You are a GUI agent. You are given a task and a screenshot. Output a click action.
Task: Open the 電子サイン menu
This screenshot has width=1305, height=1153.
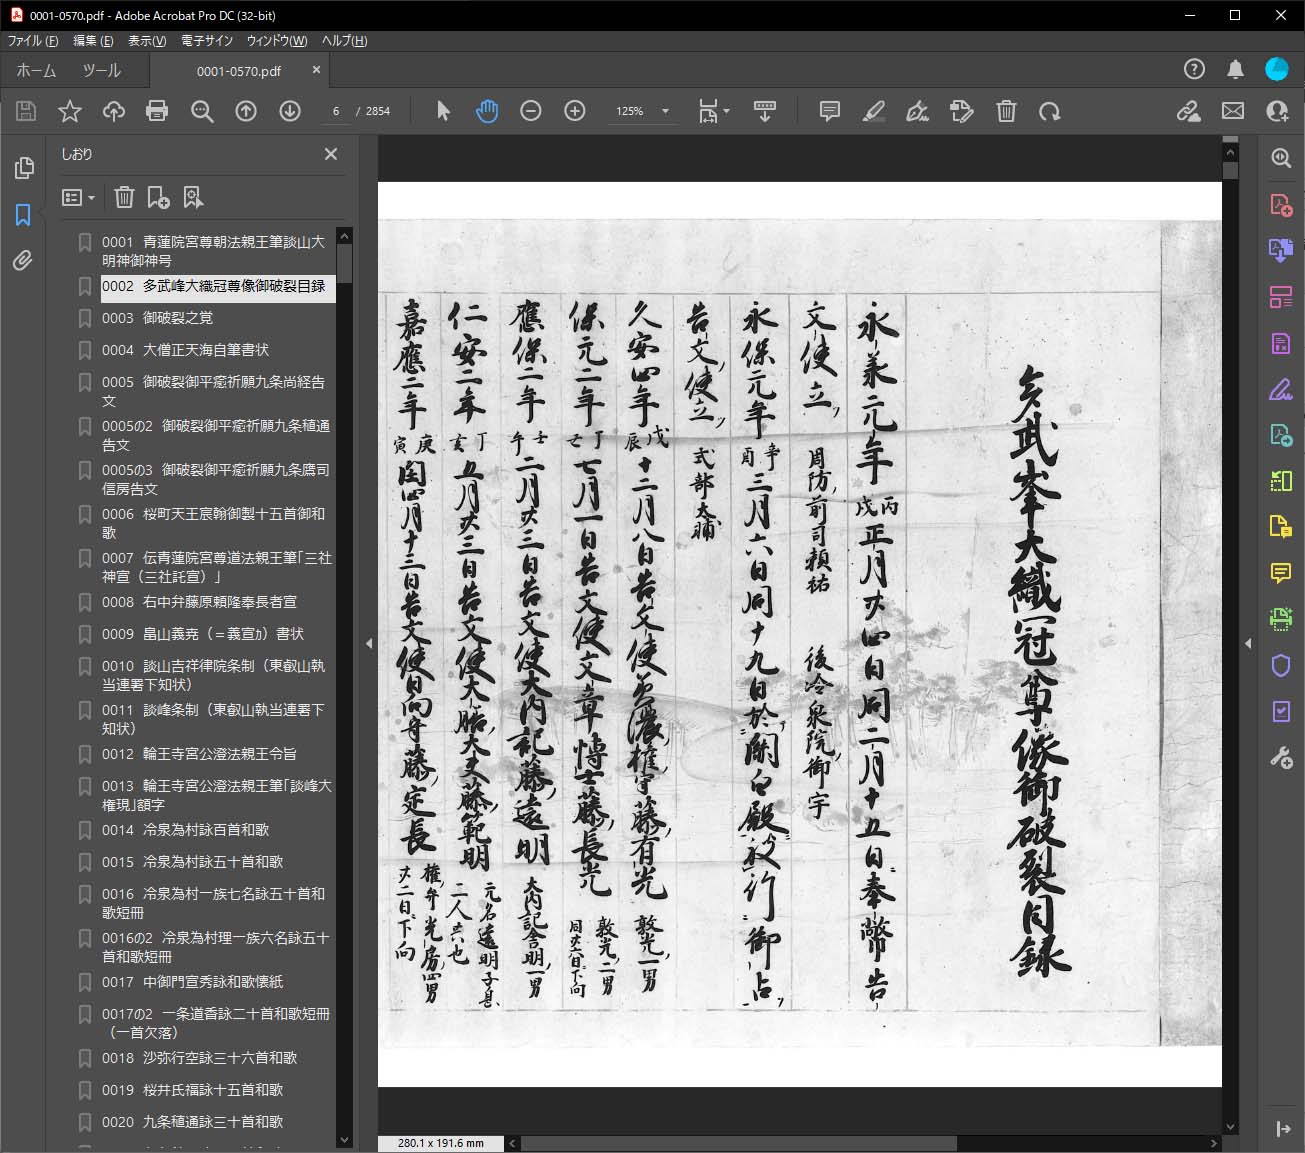pos(207,41)
